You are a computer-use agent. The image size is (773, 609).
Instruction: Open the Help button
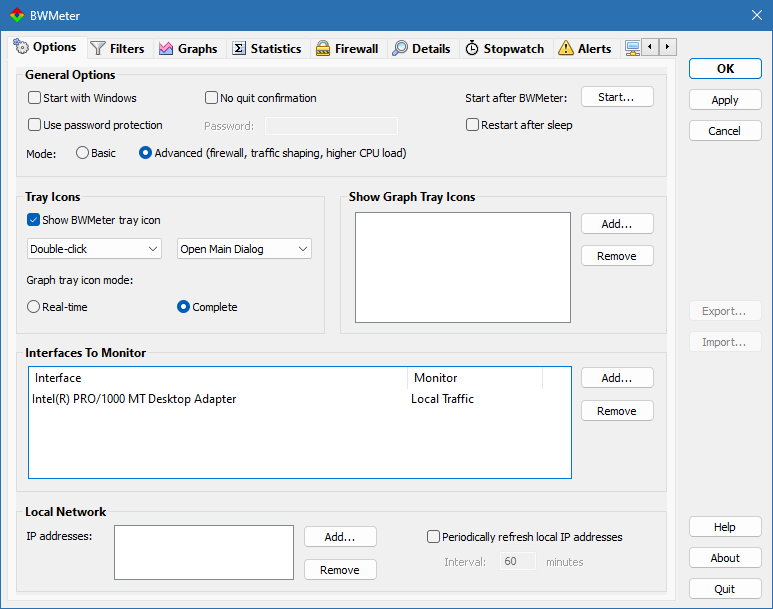coord(725,527)
